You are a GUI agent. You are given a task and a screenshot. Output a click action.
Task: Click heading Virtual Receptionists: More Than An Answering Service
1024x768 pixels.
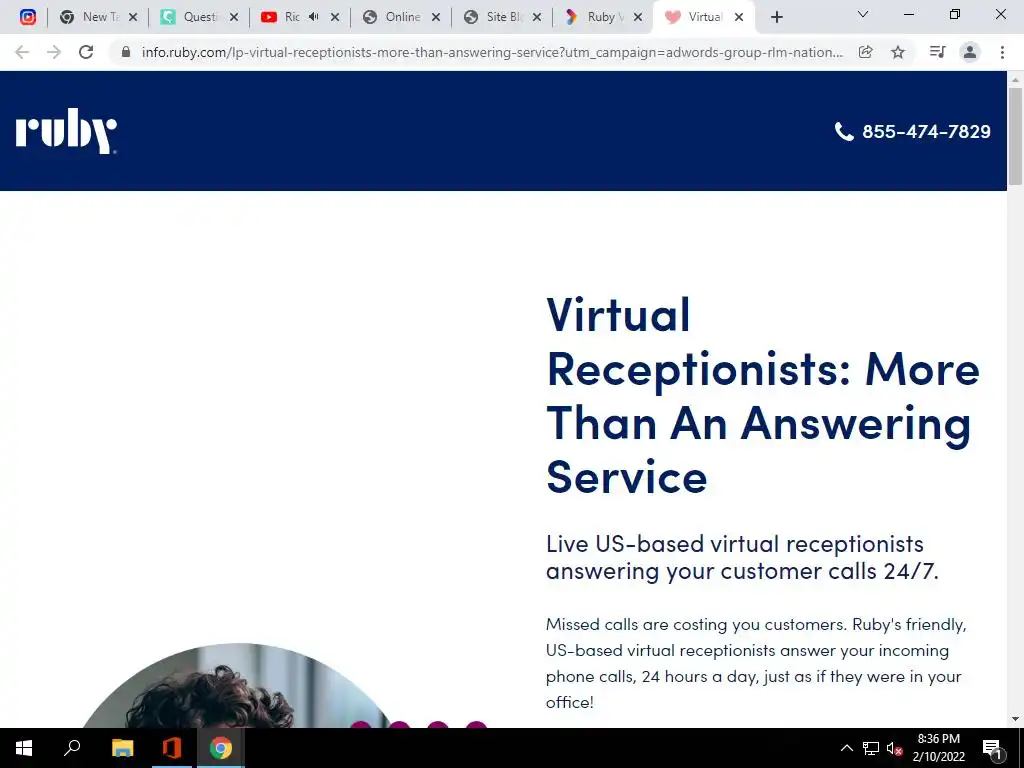763,396
